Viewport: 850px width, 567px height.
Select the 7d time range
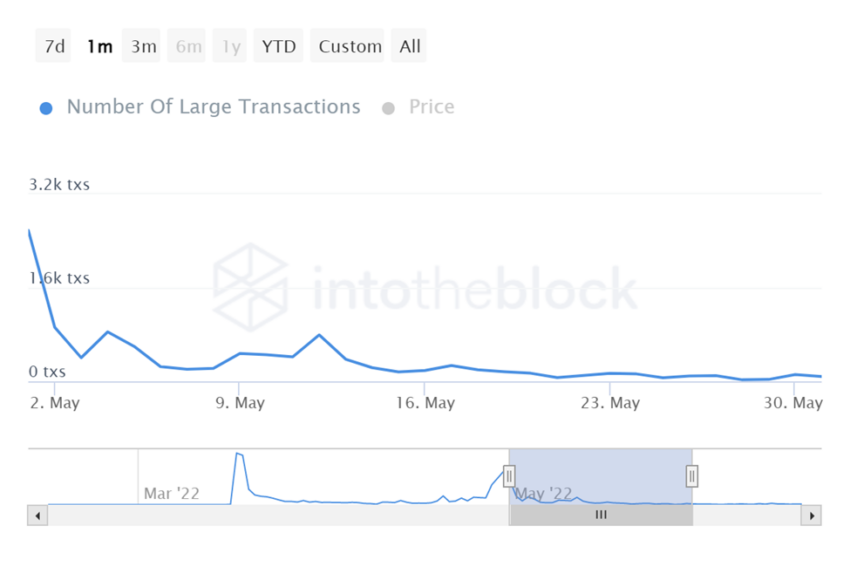(54, 46)
